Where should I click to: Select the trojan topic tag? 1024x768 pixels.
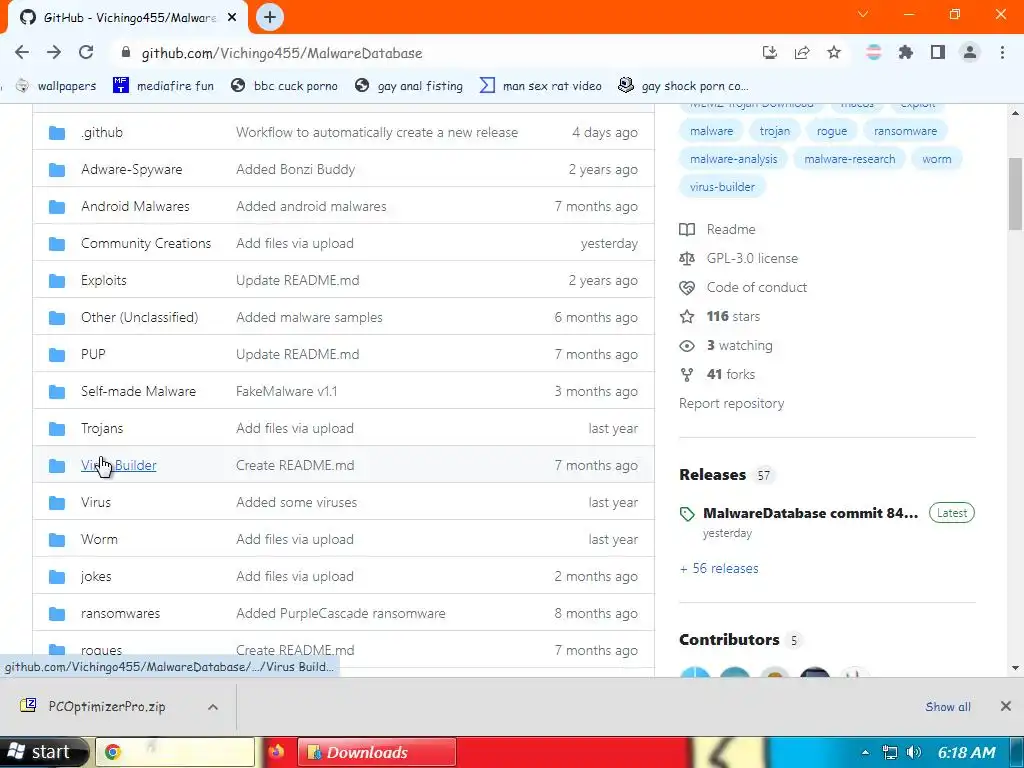[775, 131]
